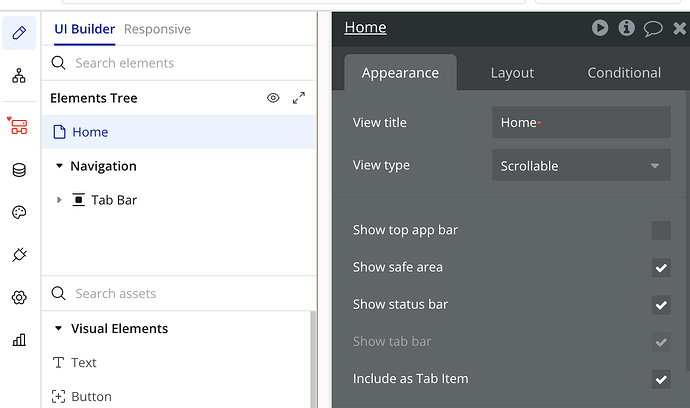This screenshot has height=408, width=690.
Task: Click the play icon in Home property header
Action: click(600, 28)
